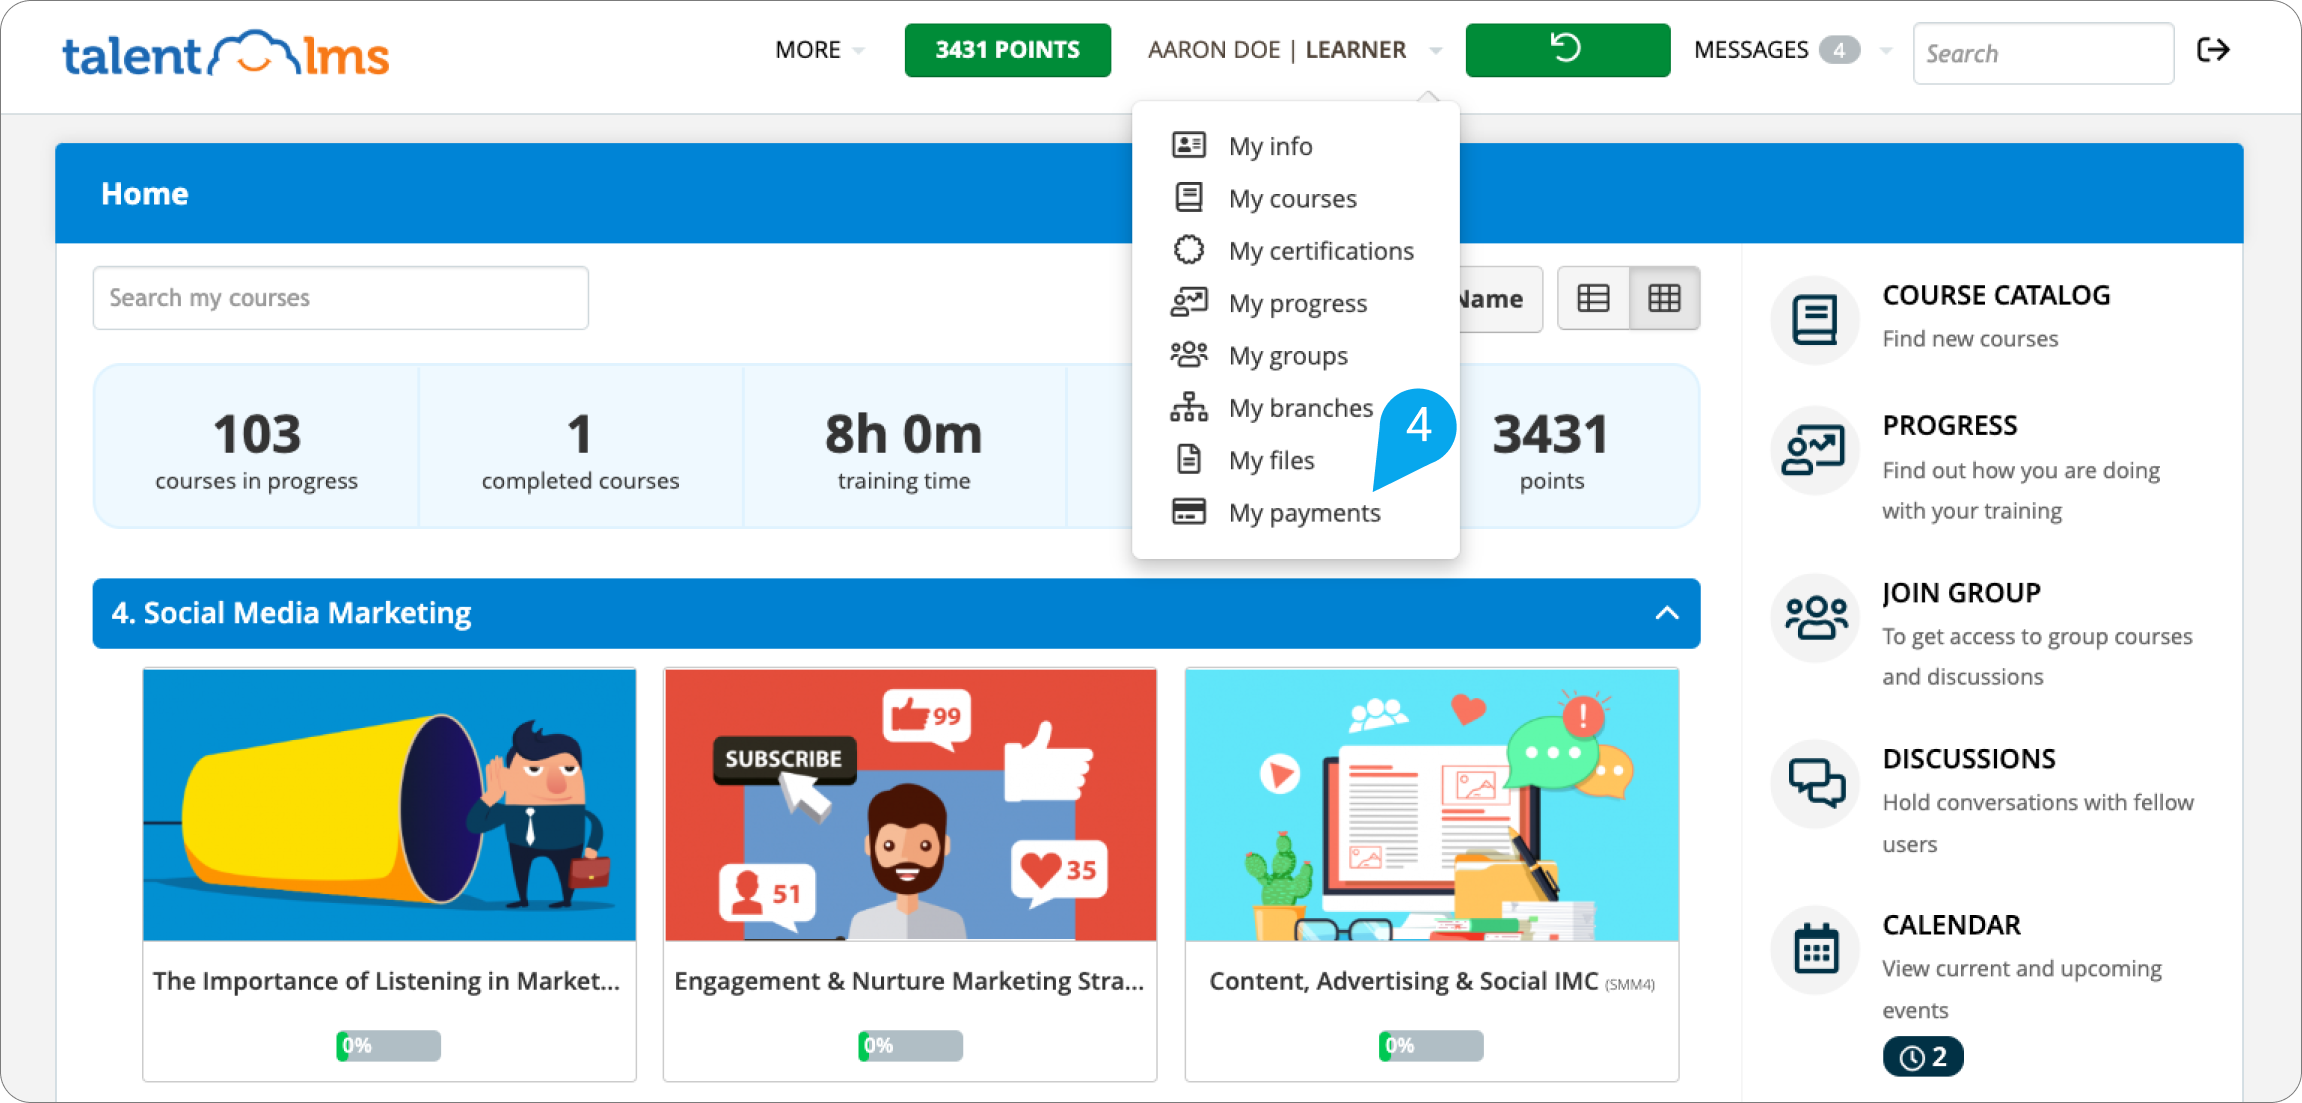Switch to list view layout
The width and height of the screenshot is (2302, 1103).
(x=1593, y=298)
